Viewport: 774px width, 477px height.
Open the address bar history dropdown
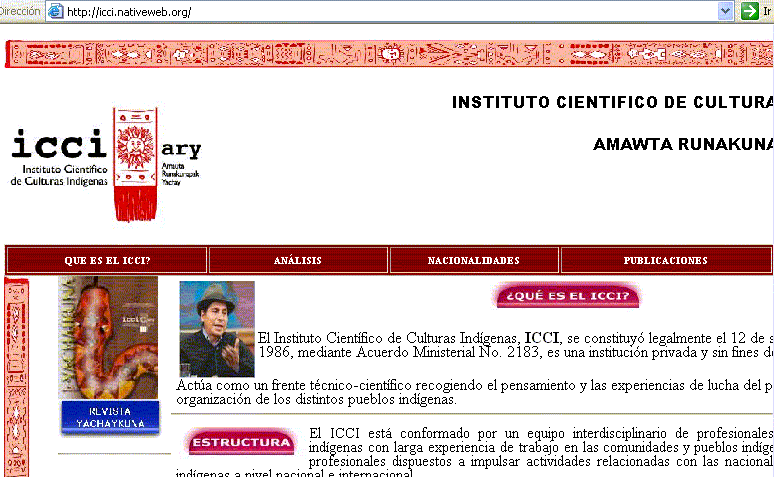coord(725,11)
